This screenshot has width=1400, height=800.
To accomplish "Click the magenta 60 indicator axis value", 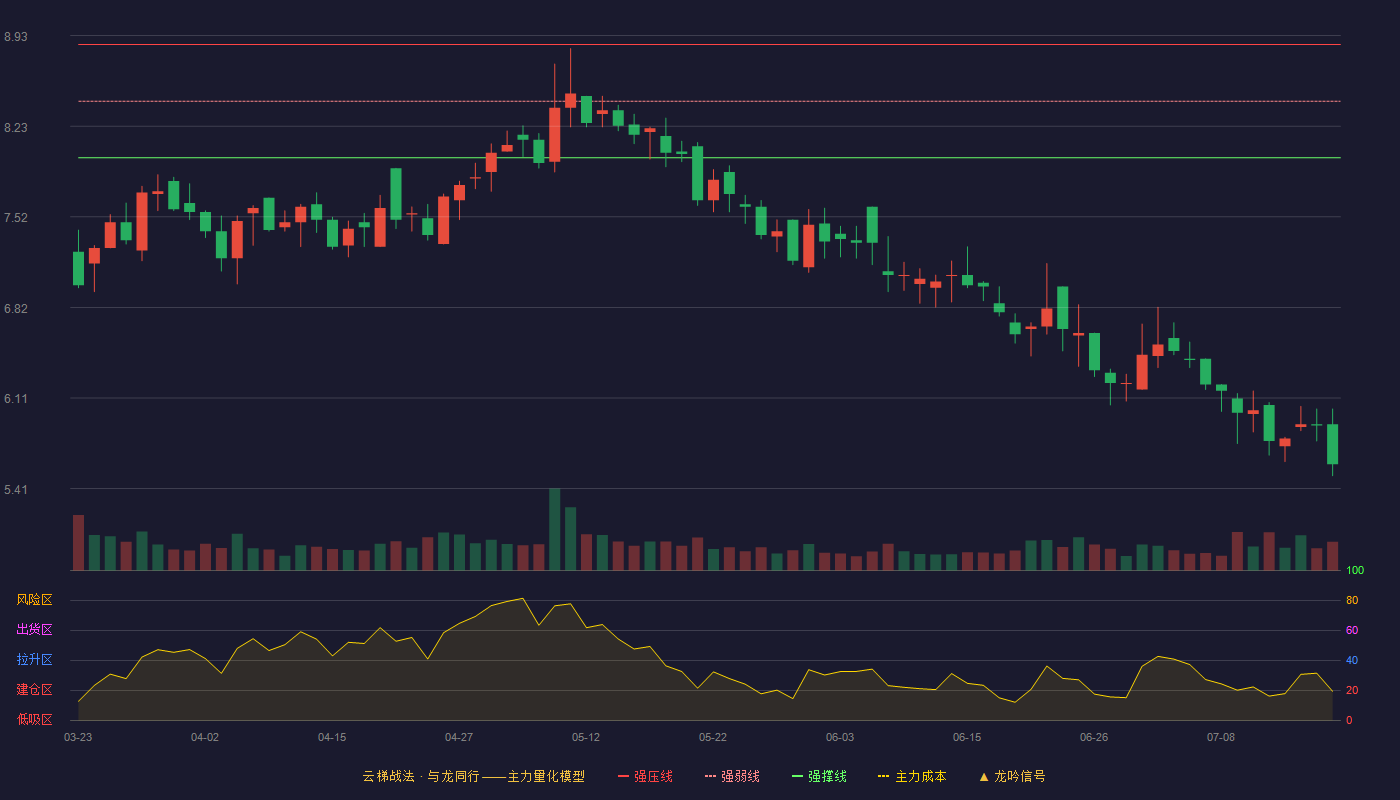I will (x=1352, y=631).
